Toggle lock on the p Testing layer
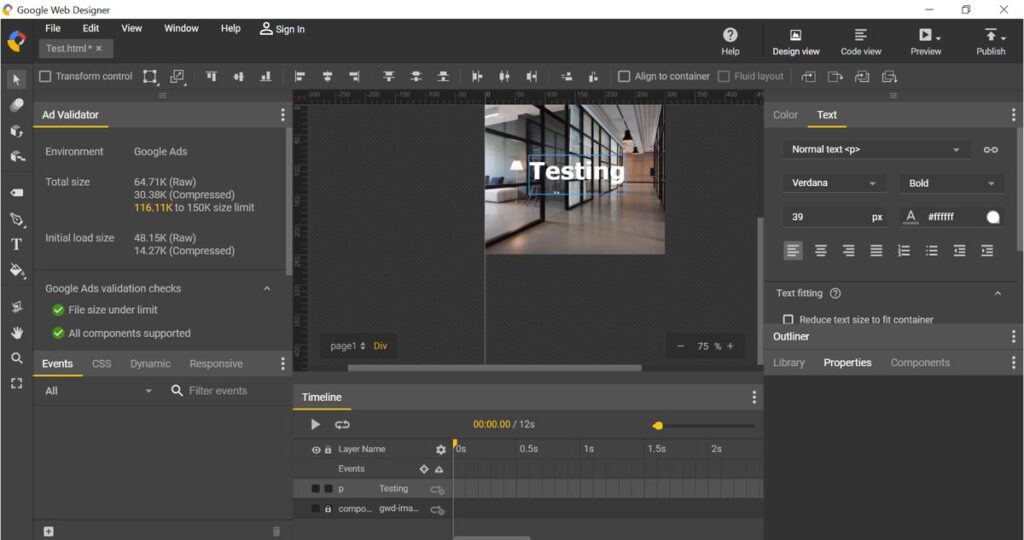 328,488
